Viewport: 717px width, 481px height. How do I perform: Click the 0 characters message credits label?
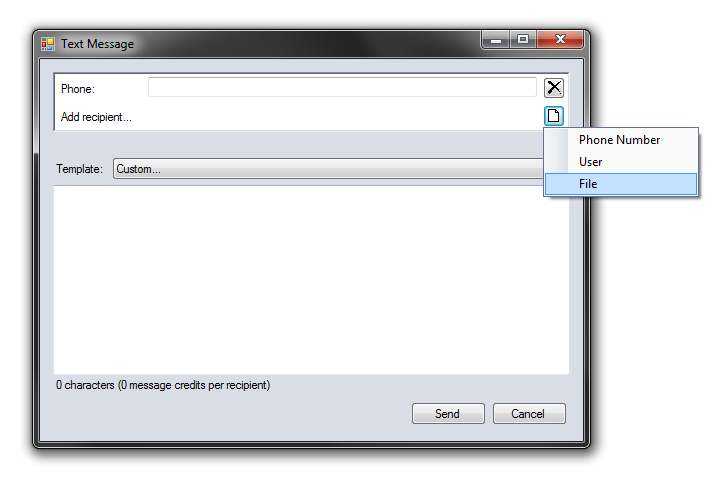coord(163,385)
